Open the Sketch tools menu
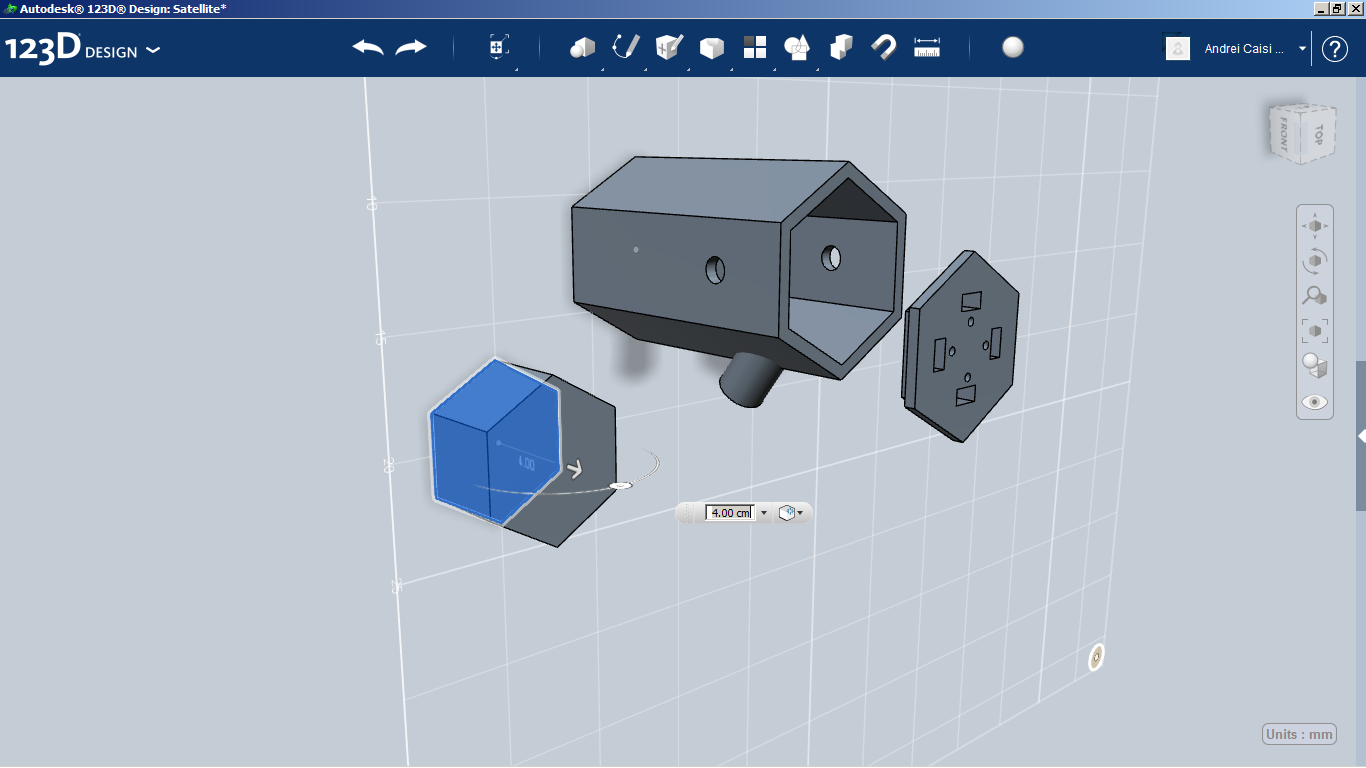The width and height of the screenshot is (1366, 768). pyautogui.click(x=626, y=47)
